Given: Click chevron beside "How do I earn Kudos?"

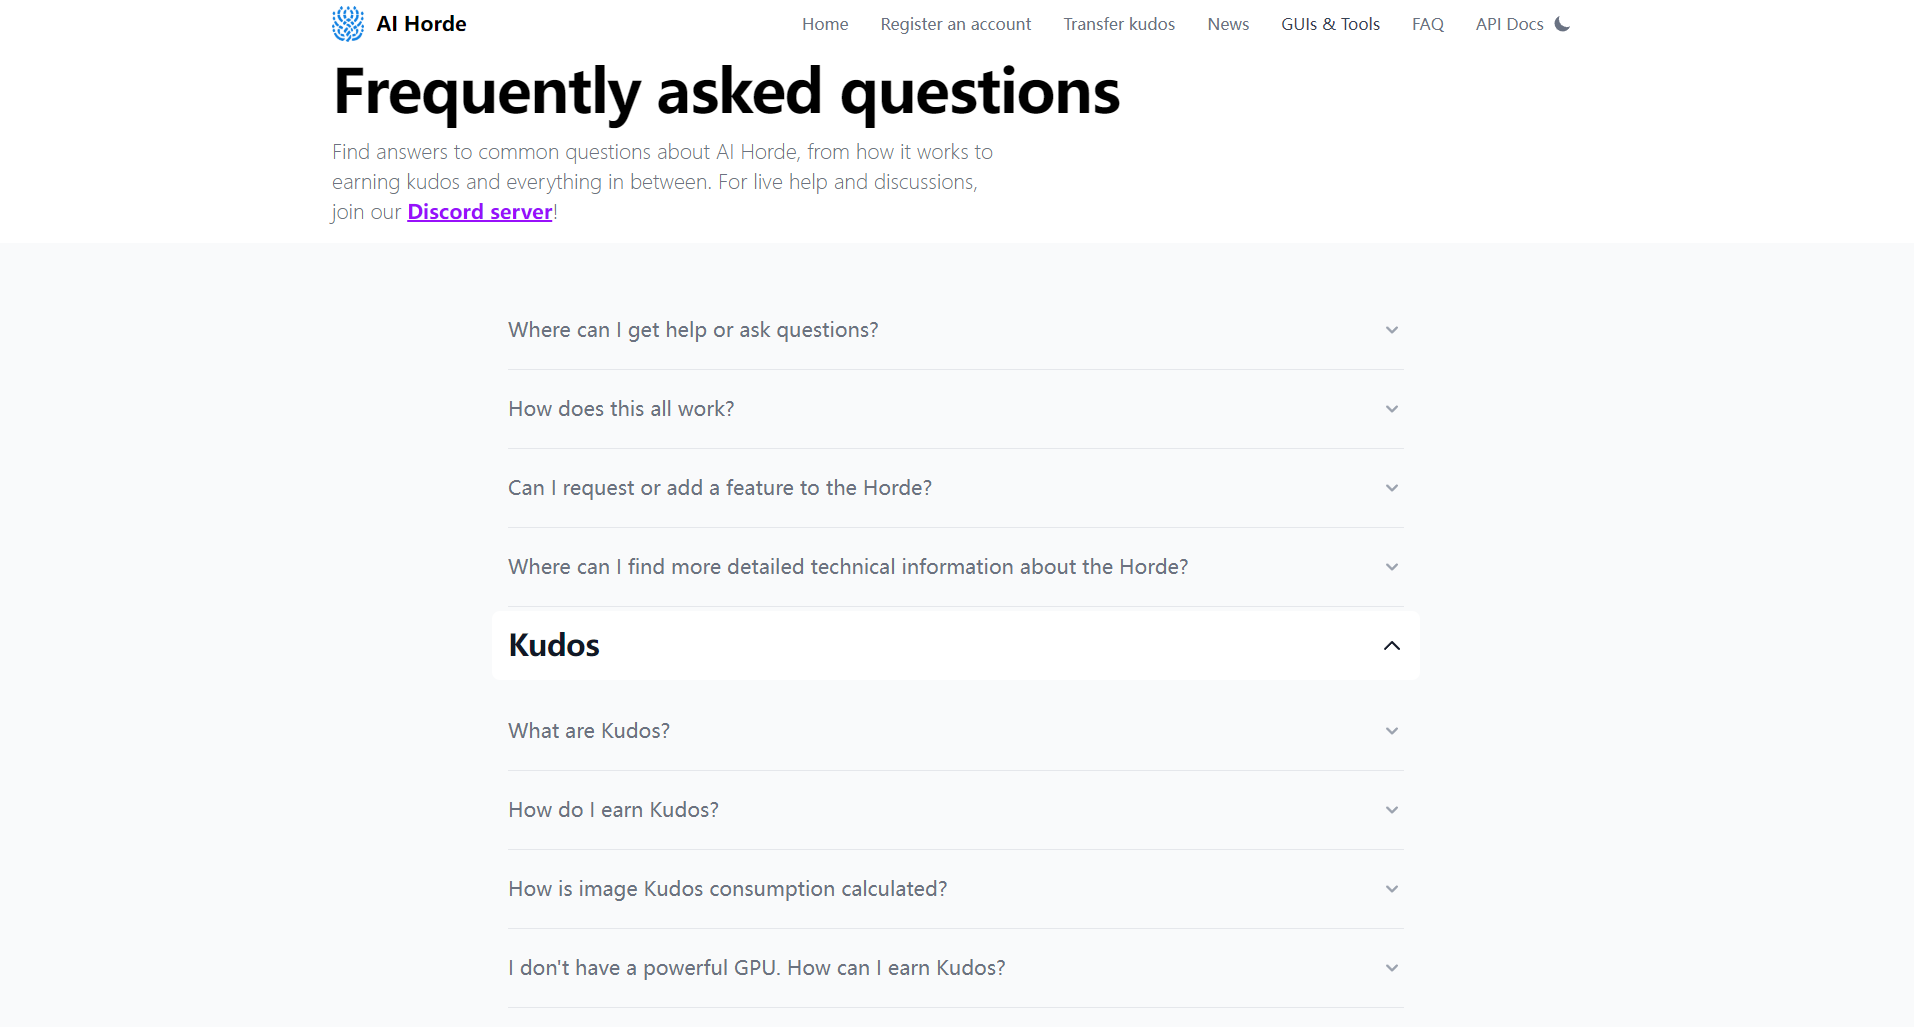Looking at the screenshot, I should pos(1392,810).
